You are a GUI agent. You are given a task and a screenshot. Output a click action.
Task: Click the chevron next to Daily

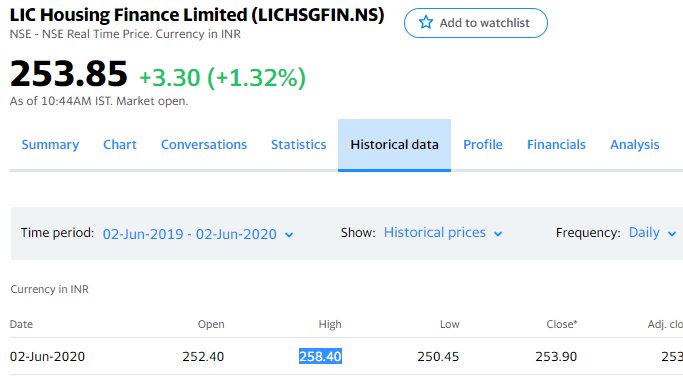pyautogui.click(x=672, y=234)
